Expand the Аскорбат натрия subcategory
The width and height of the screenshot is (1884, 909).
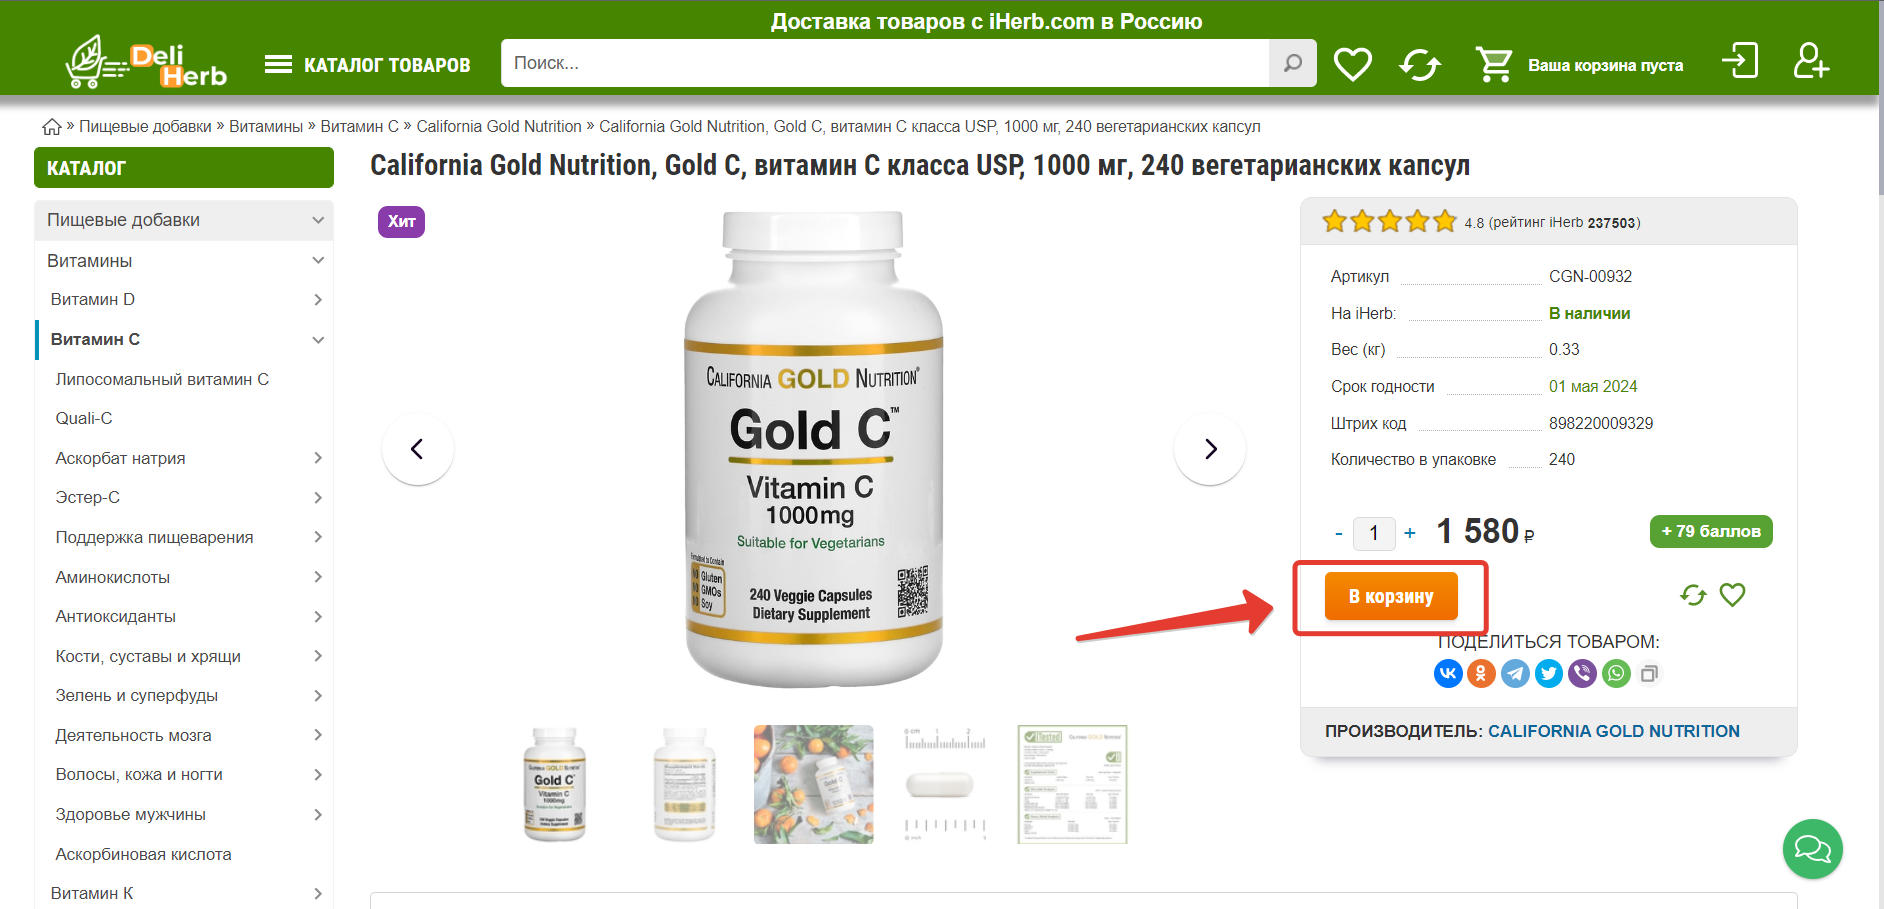pyautogui.click(x=318, y=458)
